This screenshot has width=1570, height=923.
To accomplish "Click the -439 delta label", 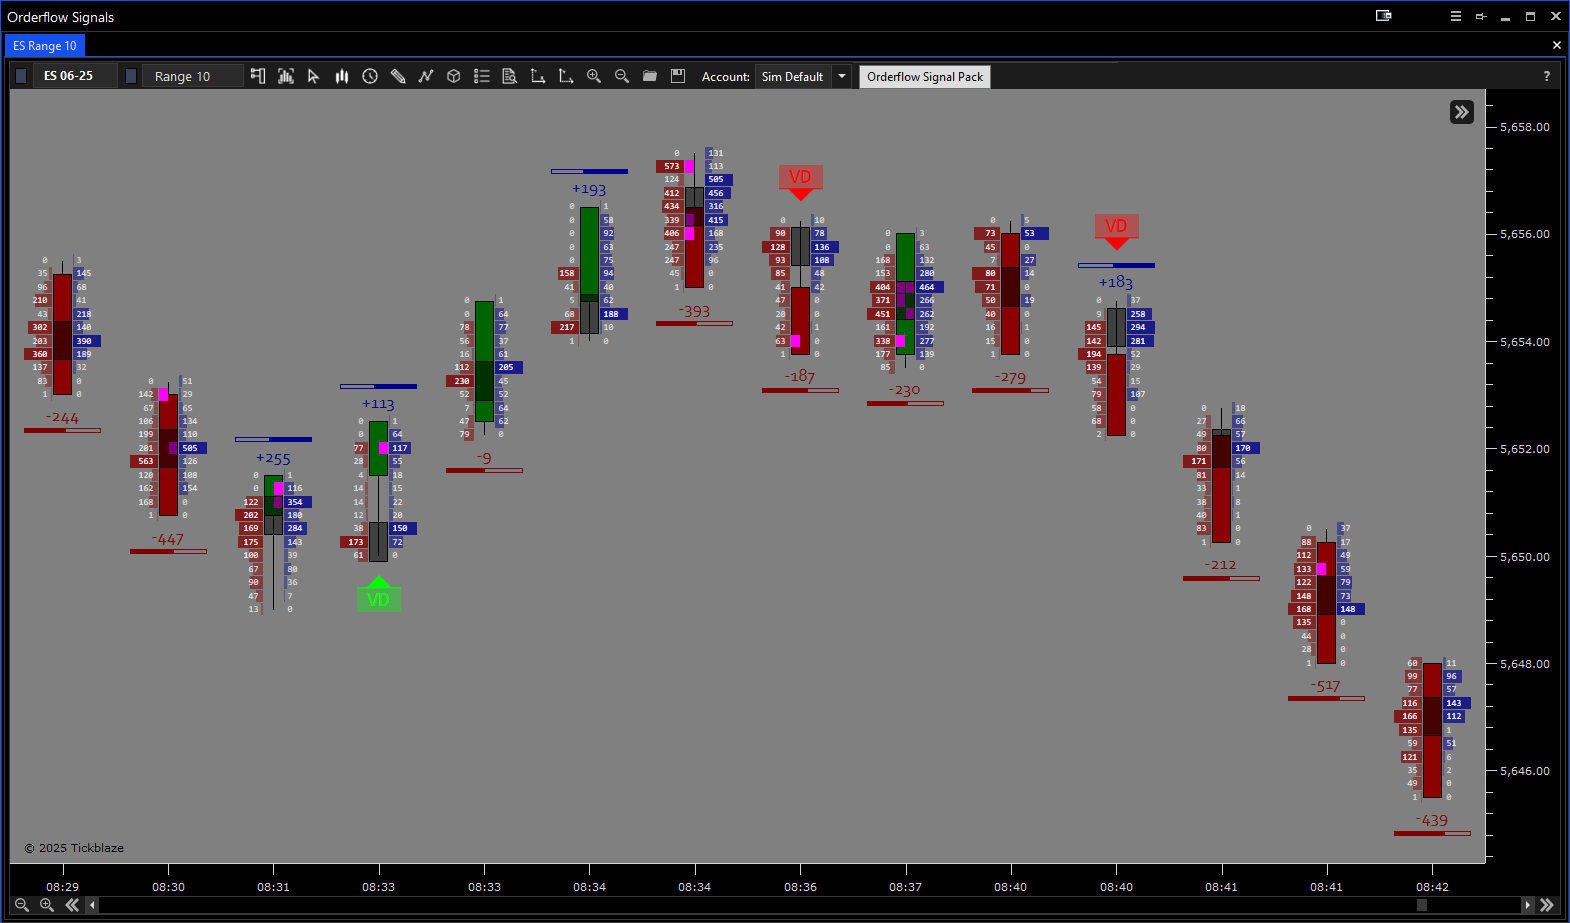I will point(1432,821).
